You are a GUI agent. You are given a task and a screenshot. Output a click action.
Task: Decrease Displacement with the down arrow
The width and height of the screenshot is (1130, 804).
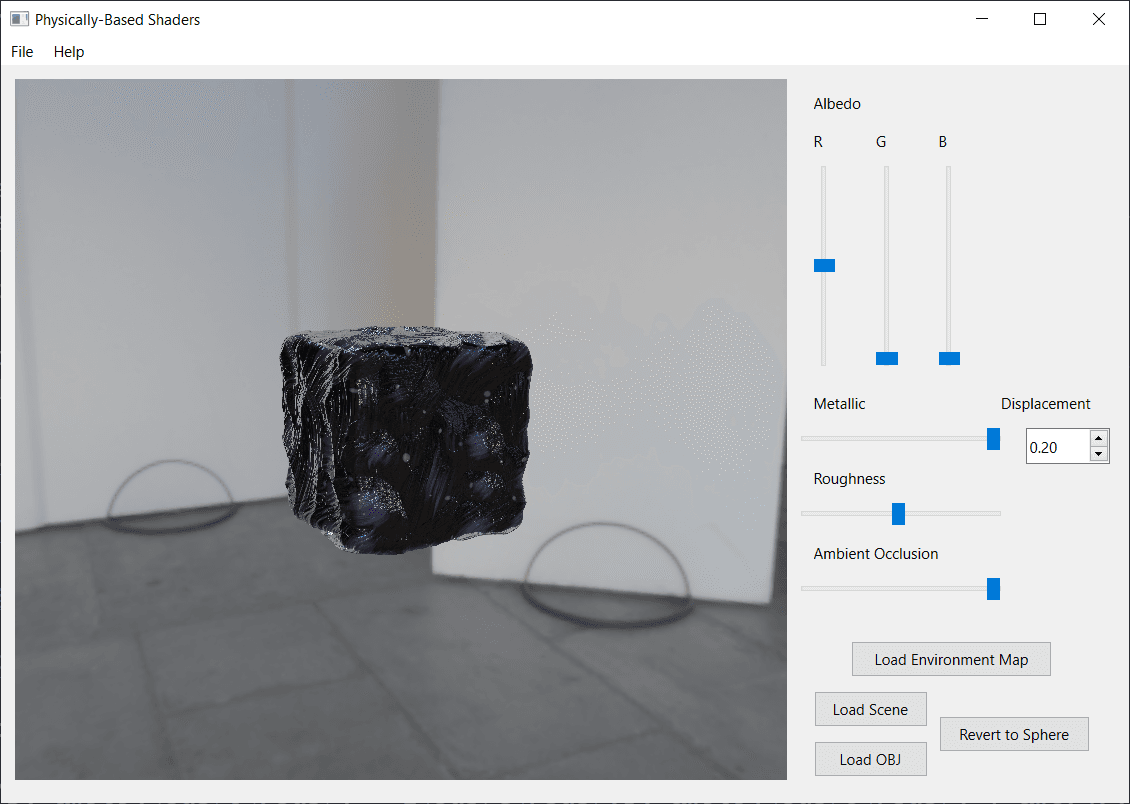coord(1098,454)
